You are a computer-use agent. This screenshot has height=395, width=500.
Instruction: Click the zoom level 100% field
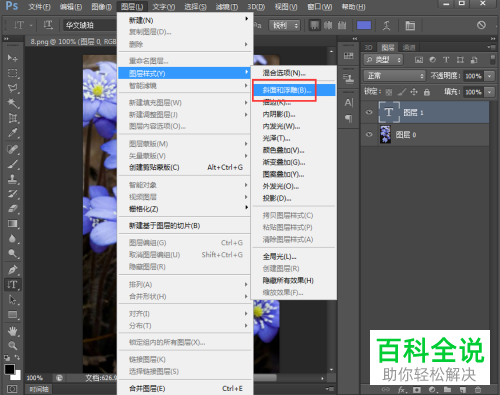tap(35, 378)
